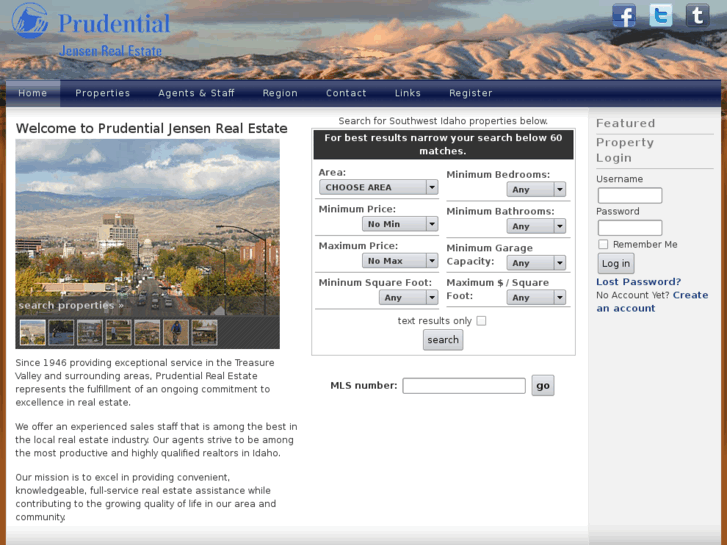This screenshot has width=727, height=545.
Task: Go to the Register page
Action: click(x=471, y=93)
